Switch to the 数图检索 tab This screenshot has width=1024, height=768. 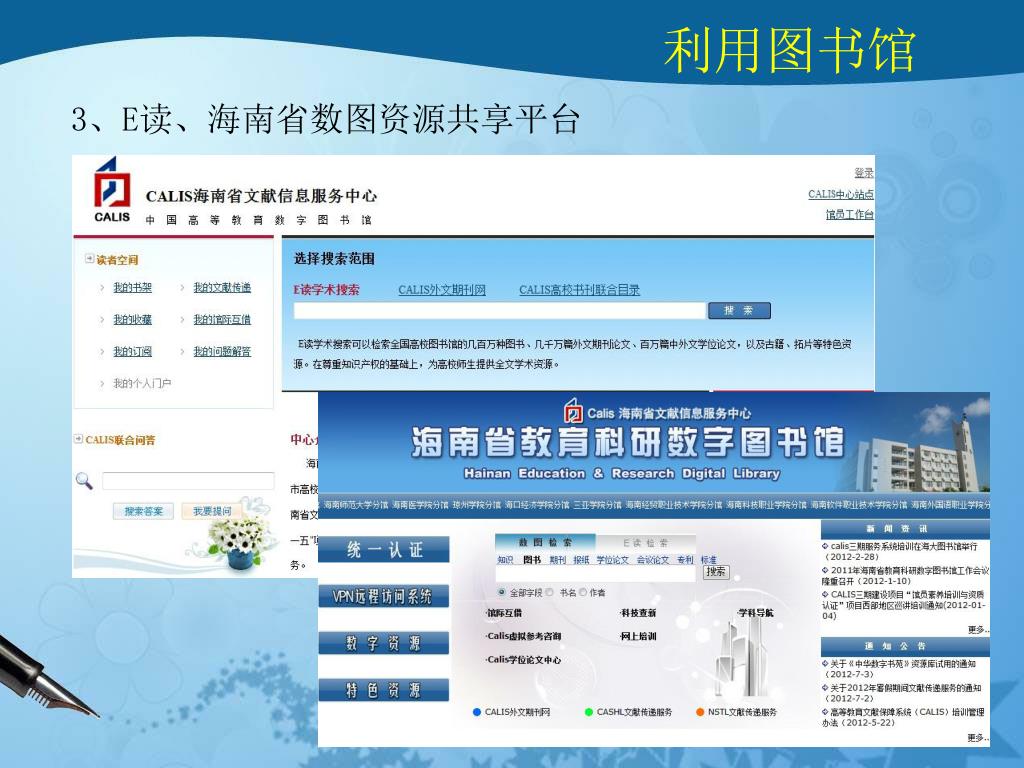(545, 543)
